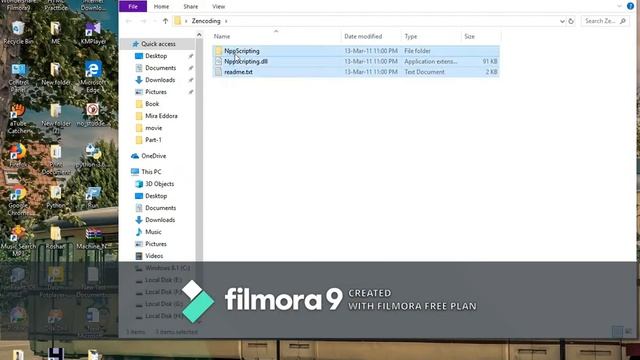Open KMPlayer desktop shortcut

coord(93,33)
